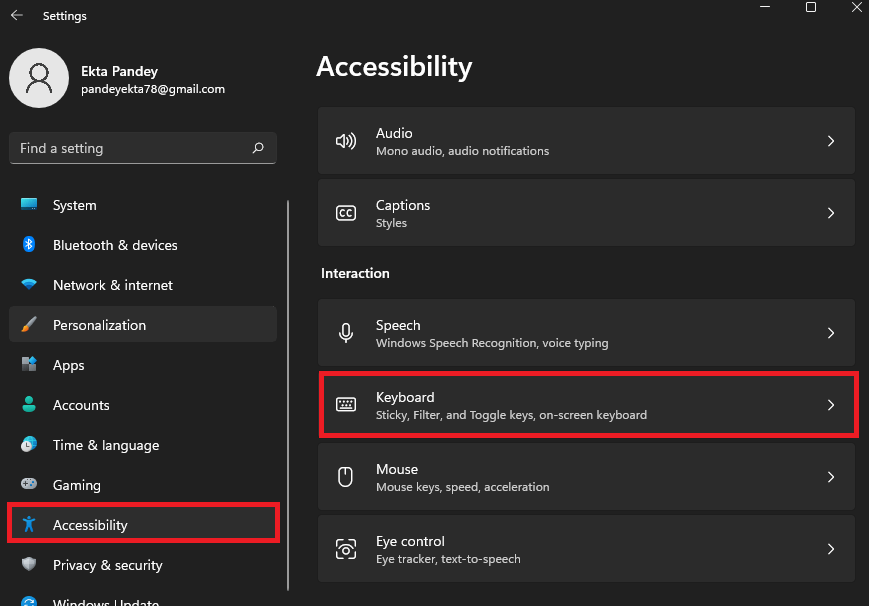The width and height of the screenshot is (869, 606).
Task: Click the Mouse icon
Action: 346,477
